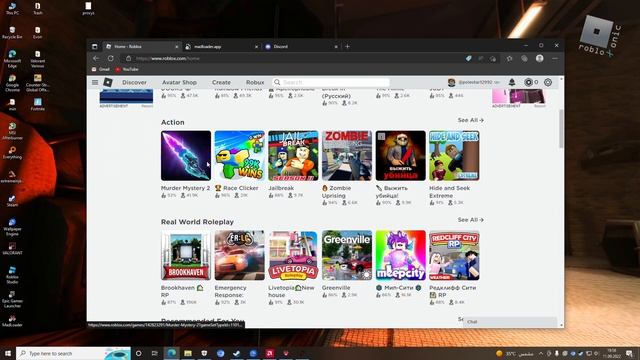Open Zombie Uprising game thumbnail
The image size is (640, 360).
pos(347,156)
